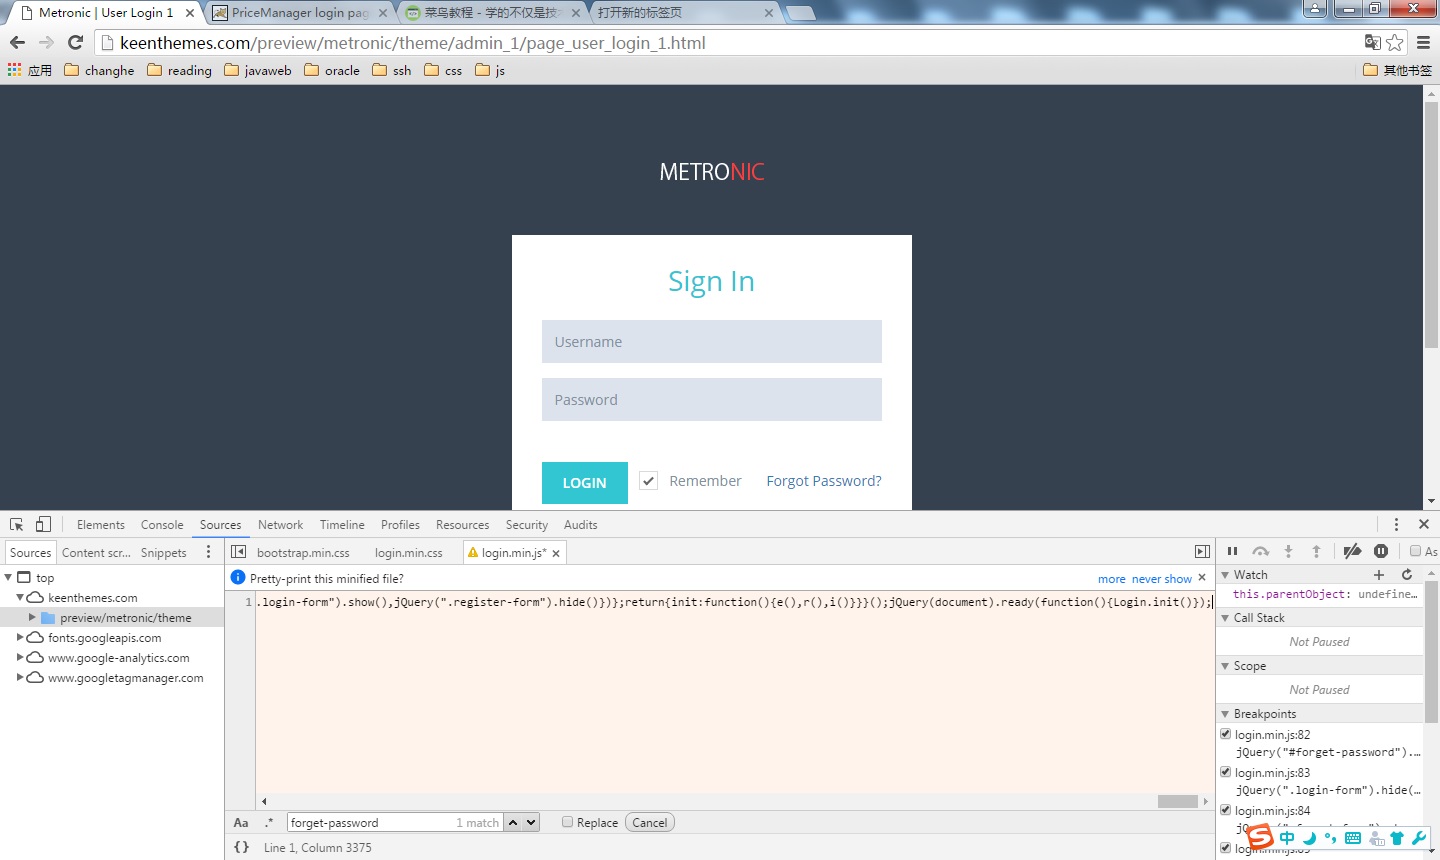Viewport: 1440px width, 860px height.
Task: Expand www.google-analytics.com tree node
Action: (20, 657)
